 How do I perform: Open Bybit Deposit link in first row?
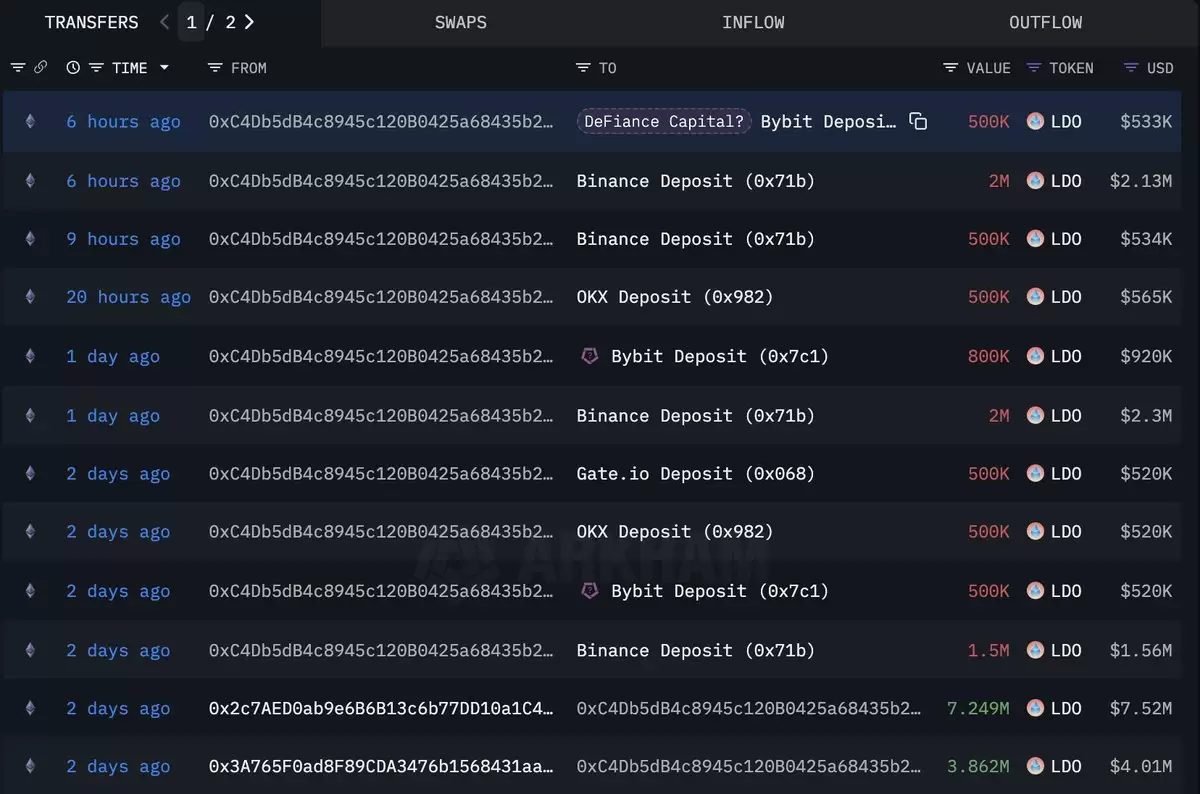tap(829, 122)
